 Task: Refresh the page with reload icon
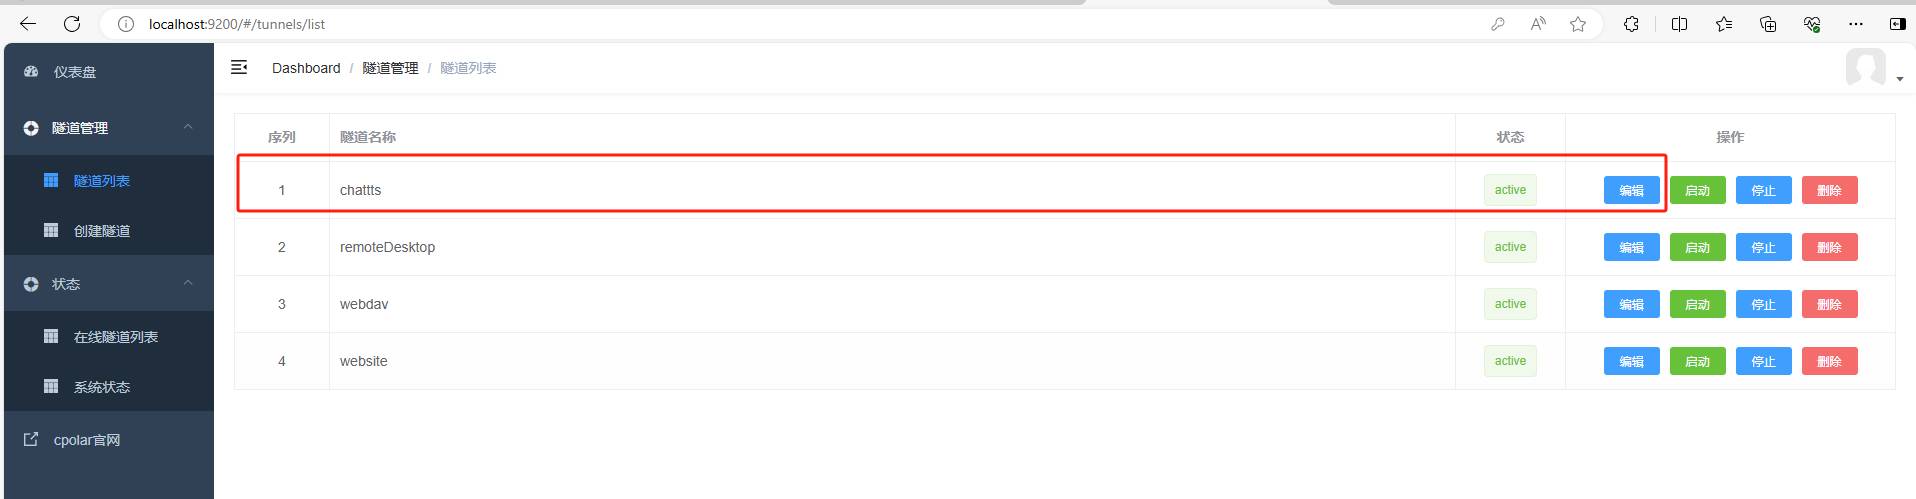(x=72, y=24)
